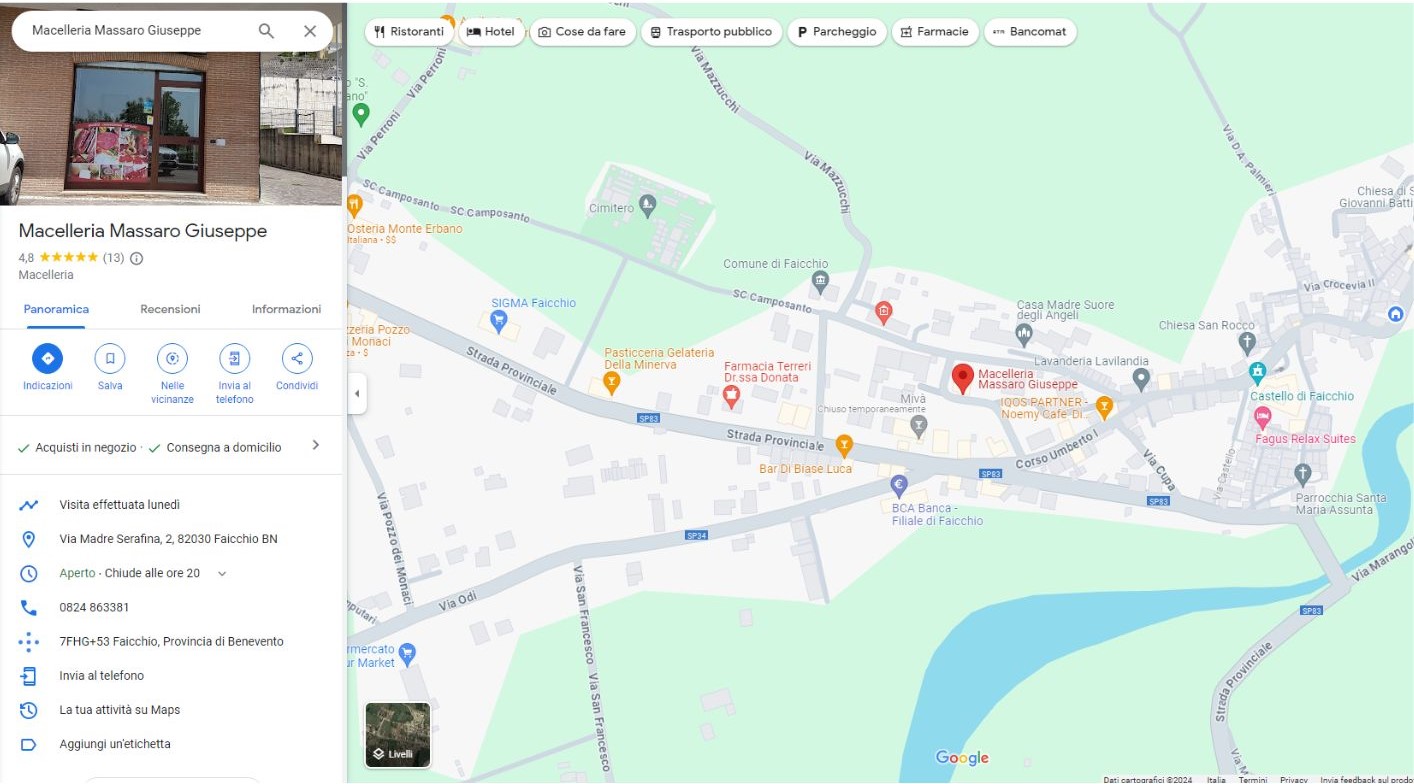Filter the map by Hotel
1414x784 pixels.
[490, 32]
